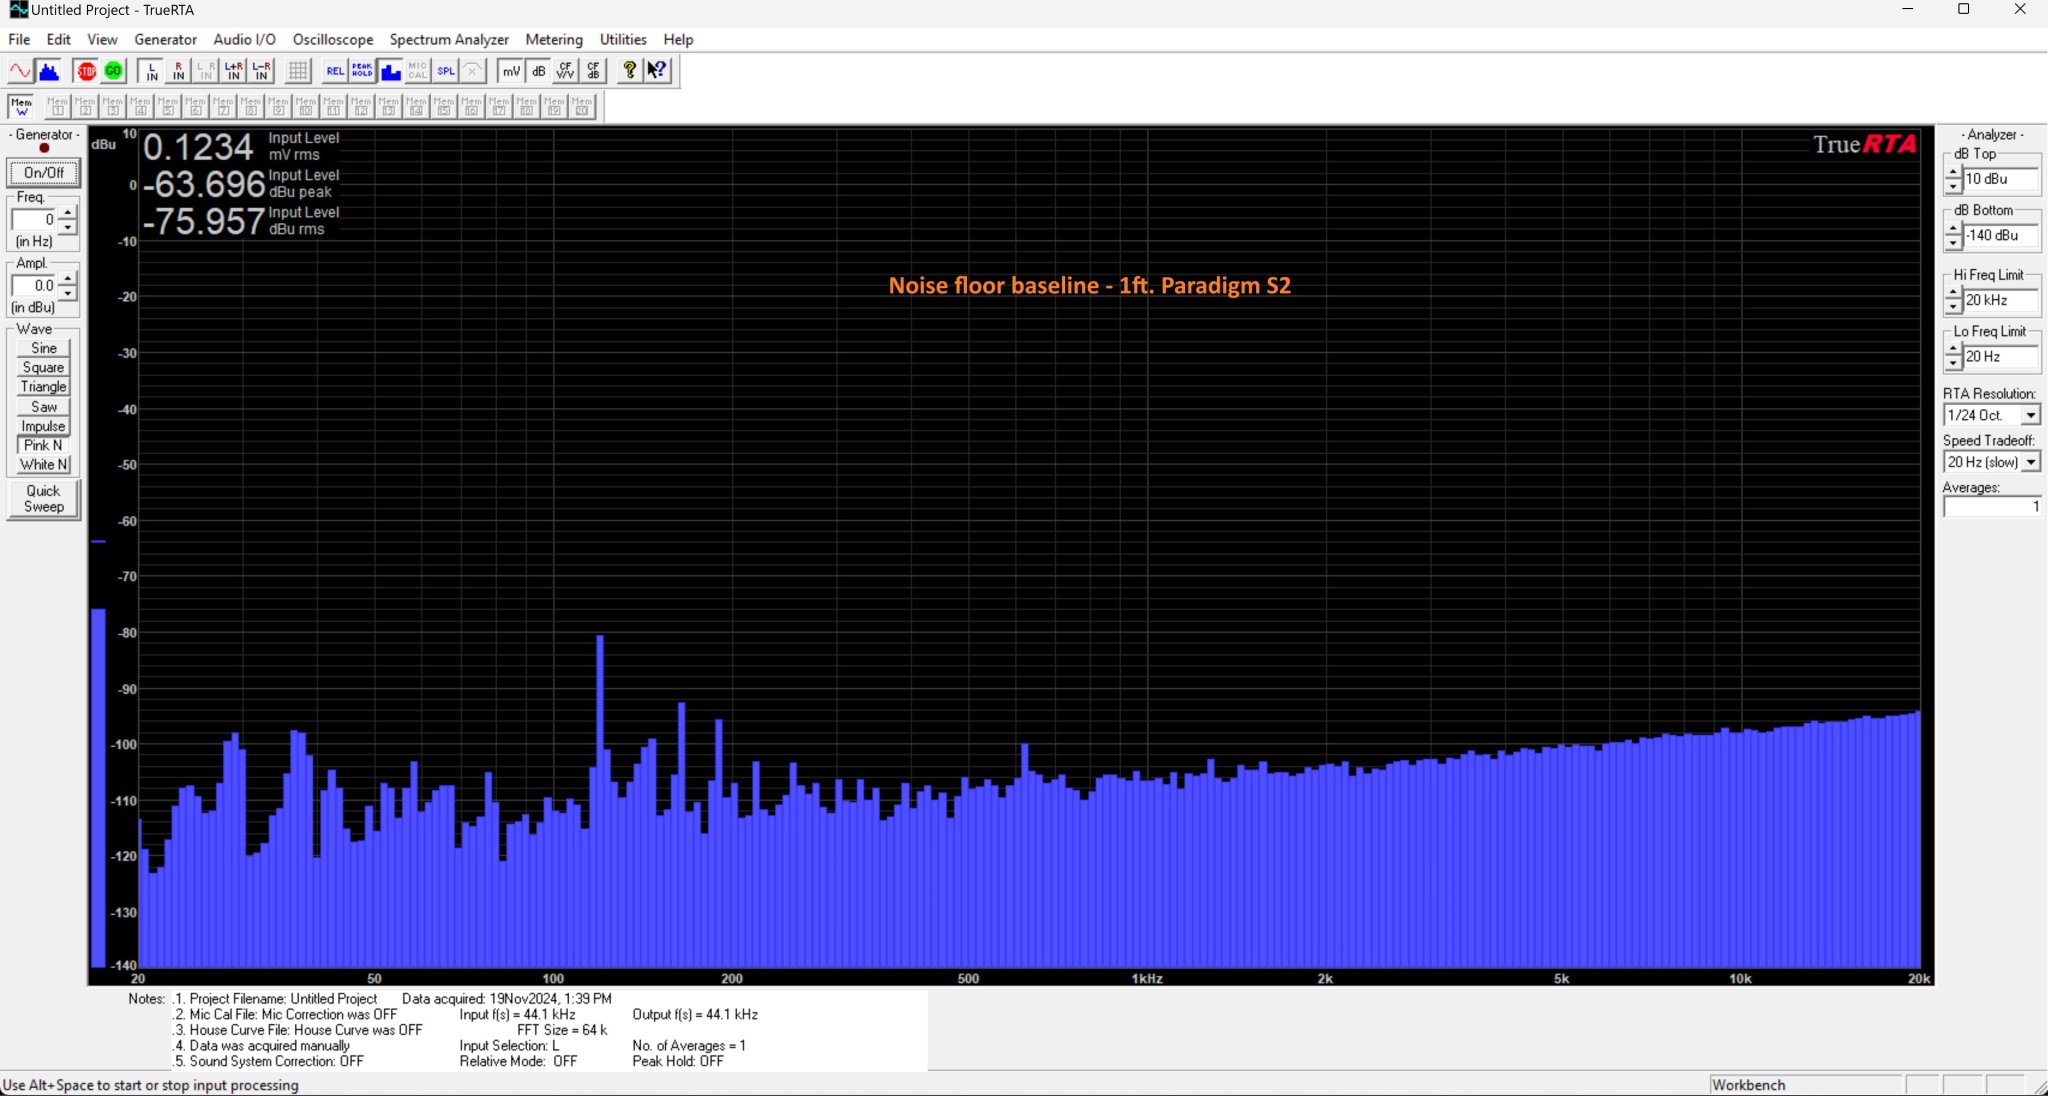Image resolution: width=2048 pixels, height=1096 pixels.
Task: Open help via yellow question mark icon
Action: pyautogui.click(x=629, y=71)
